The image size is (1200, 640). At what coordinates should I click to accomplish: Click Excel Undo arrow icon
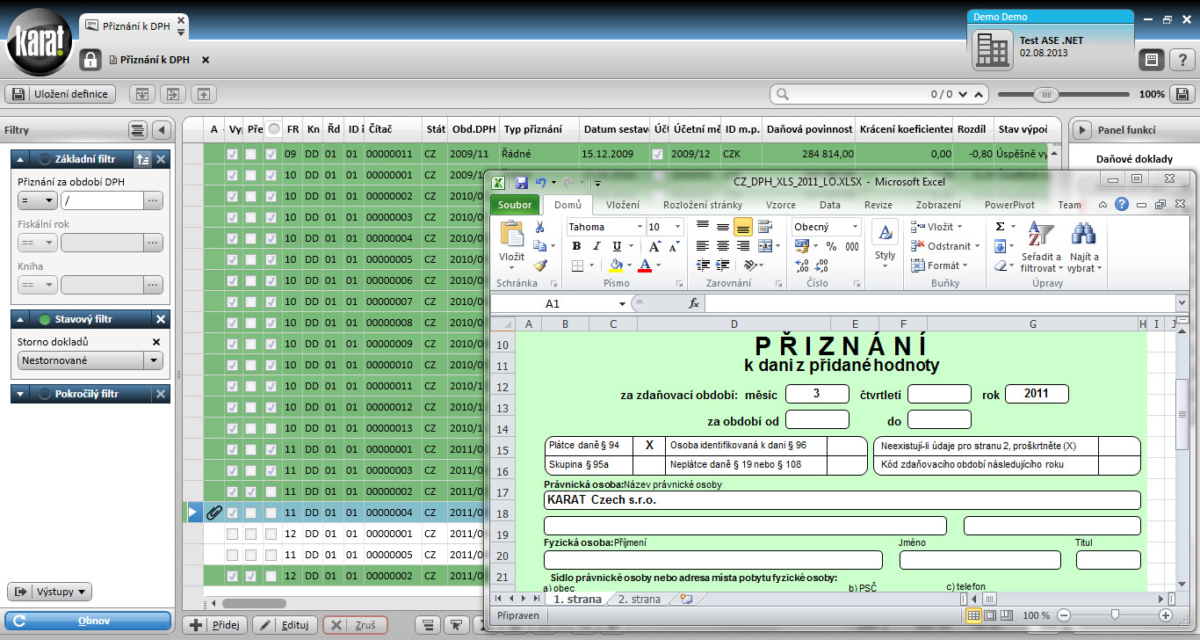tap(540, 182)
